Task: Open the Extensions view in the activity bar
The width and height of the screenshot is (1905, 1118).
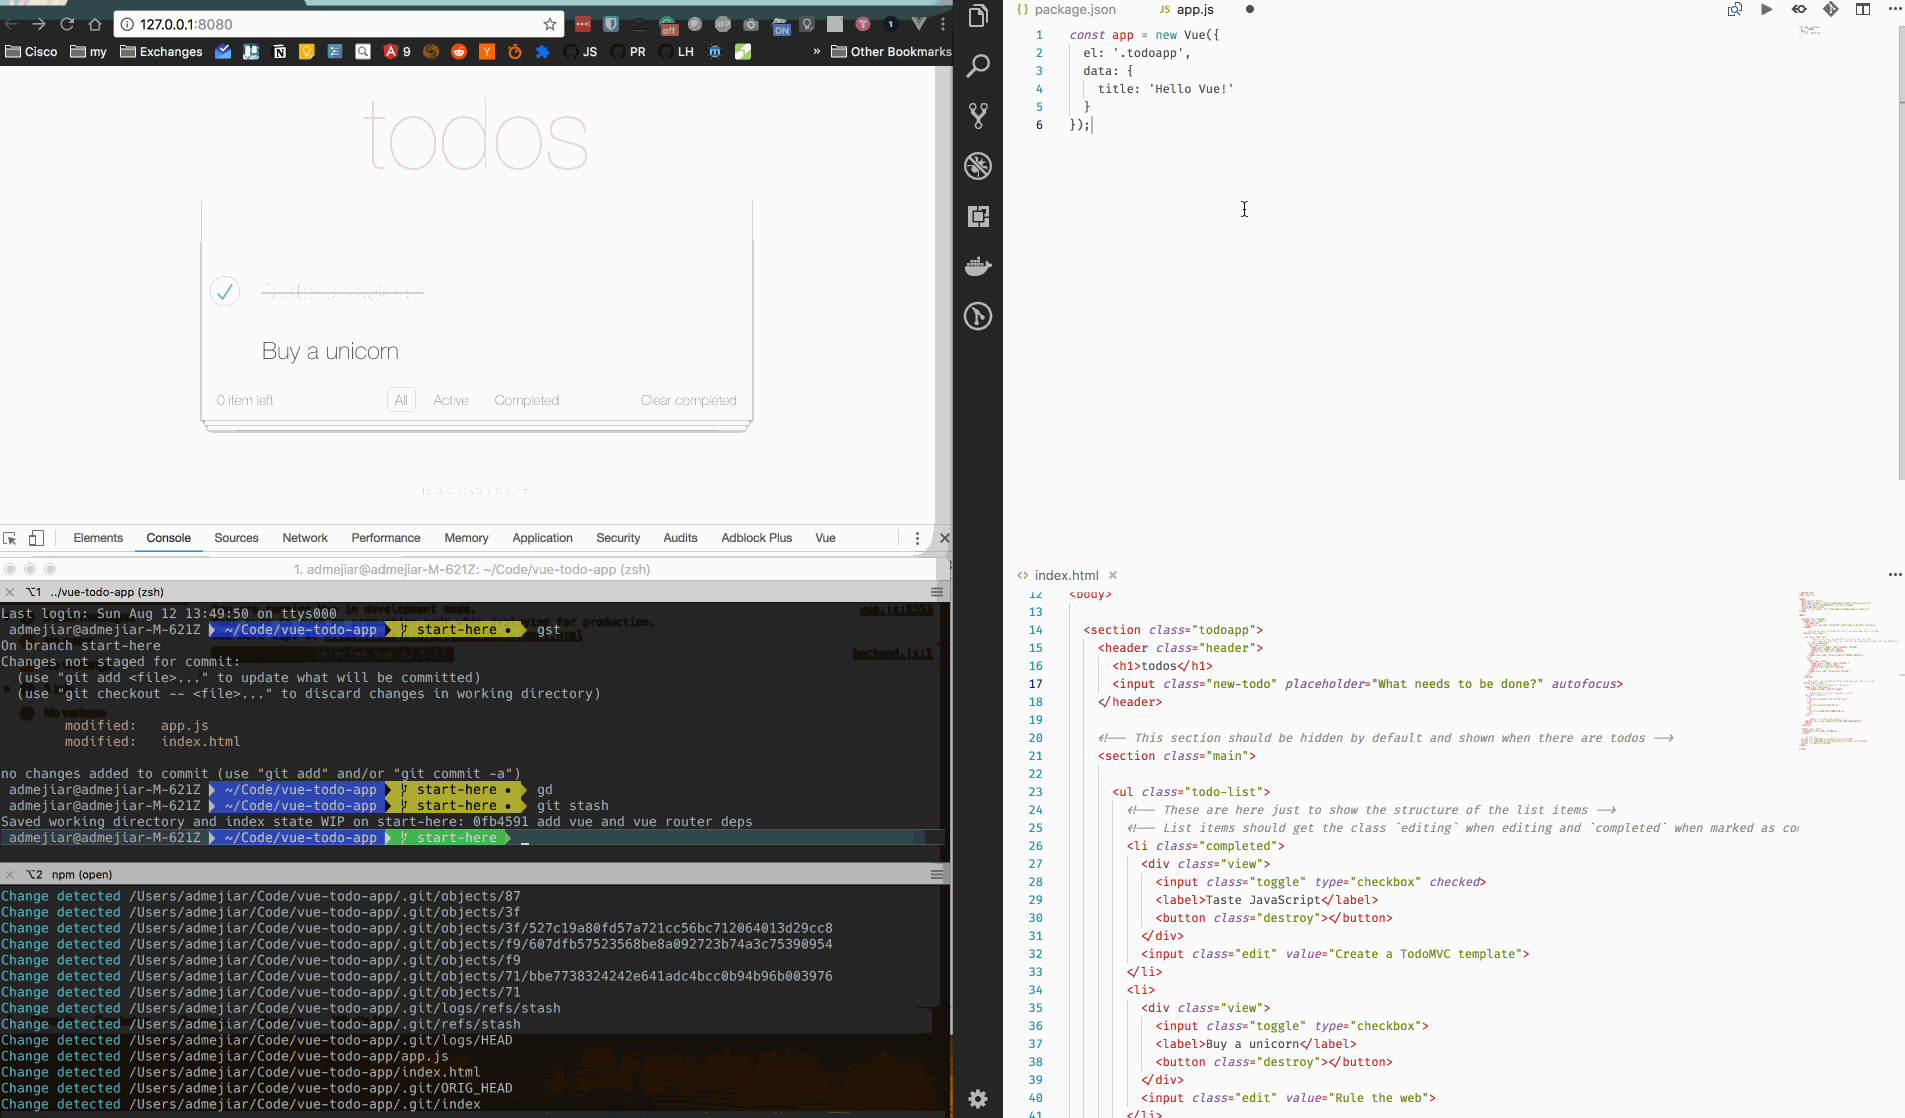Action: pos(978,216)
